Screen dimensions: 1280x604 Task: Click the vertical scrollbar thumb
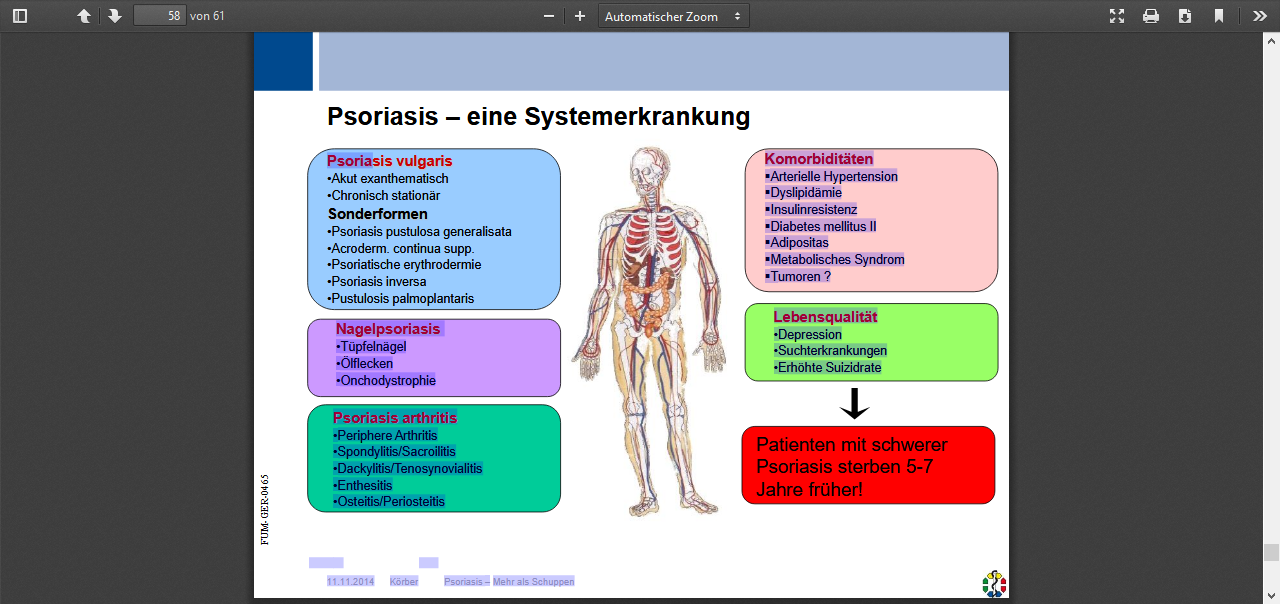[x=1271, y=553]
